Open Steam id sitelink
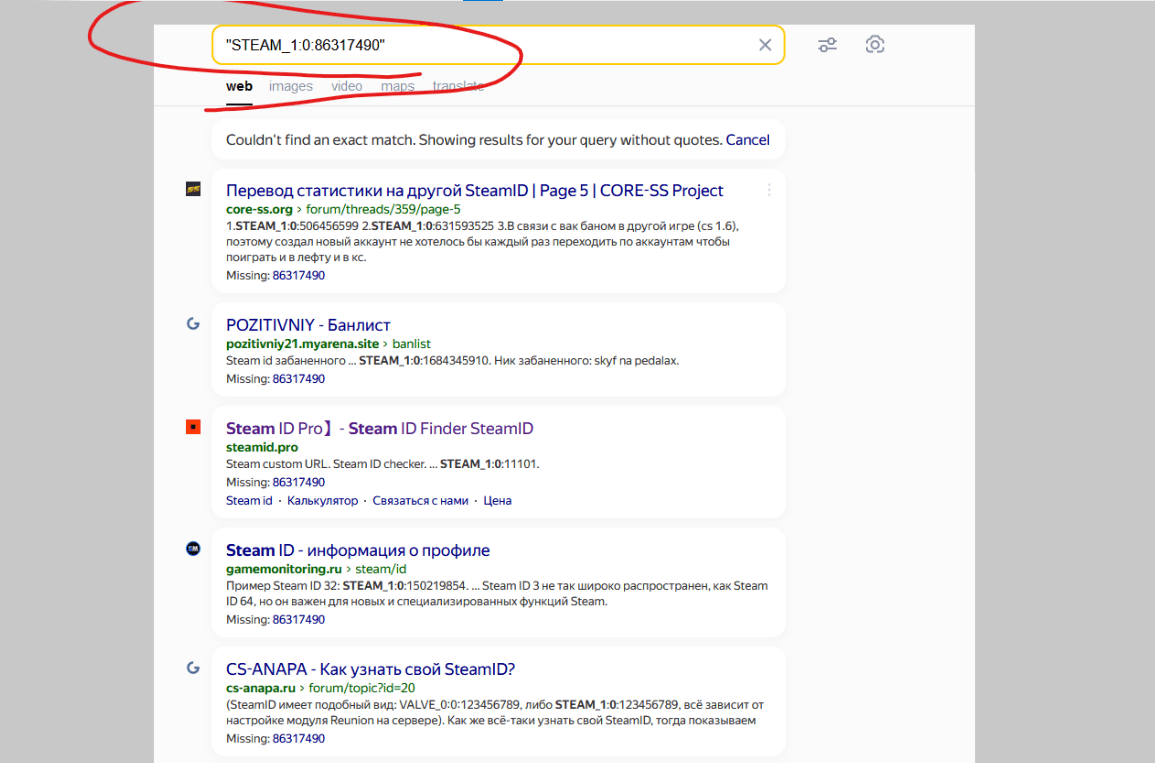The width and height of the screenshot is (1155, 763). point(249,501)
